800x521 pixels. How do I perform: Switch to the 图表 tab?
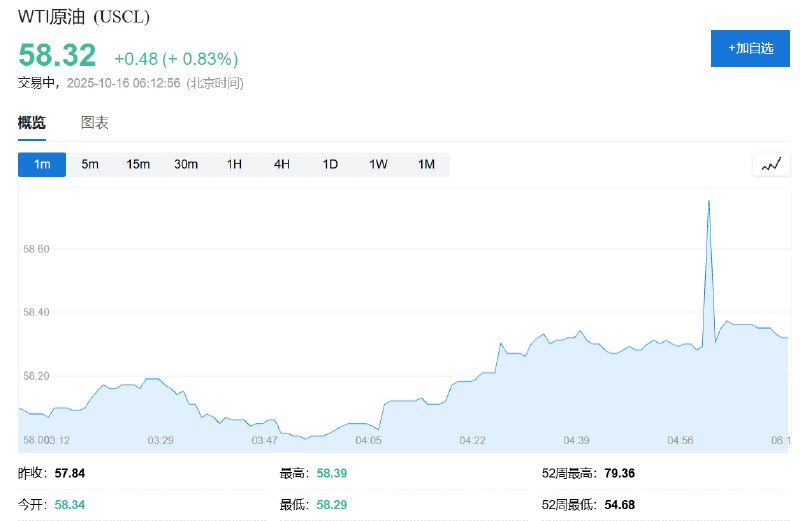coord(95,123)
